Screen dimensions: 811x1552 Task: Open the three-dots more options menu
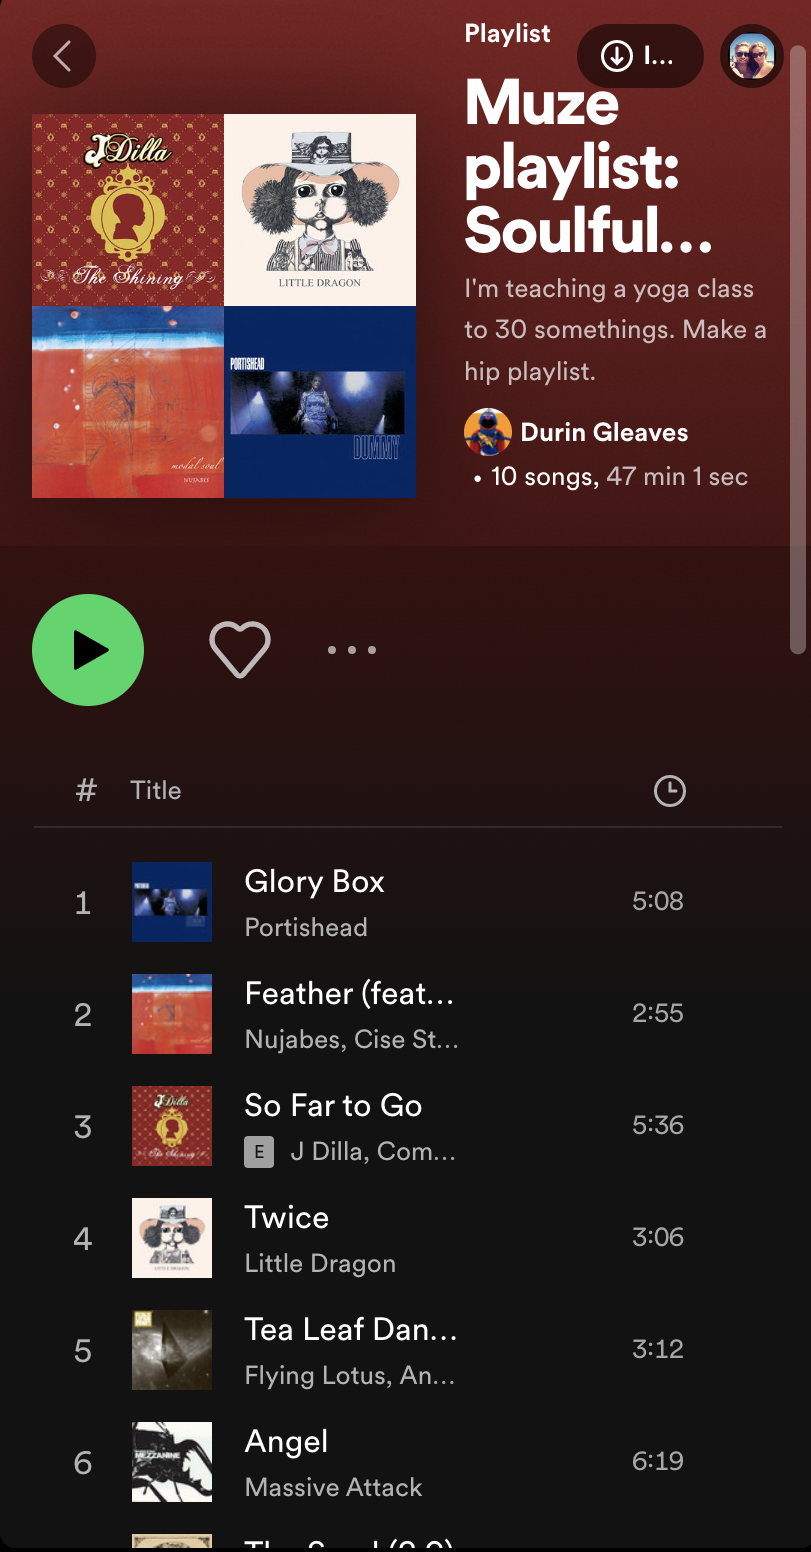pyautogui.click(x=352, y=650)
